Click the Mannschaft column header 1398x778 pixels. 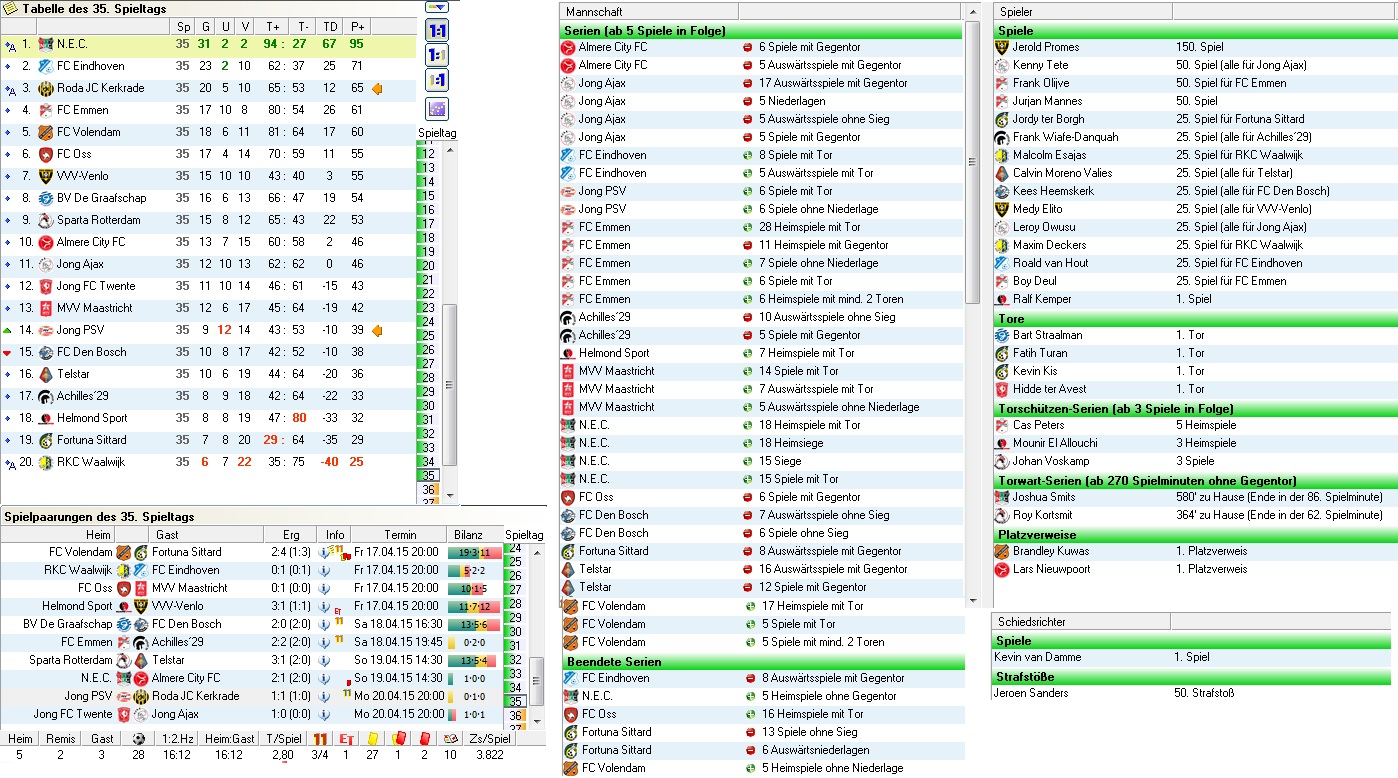click(648, 11)
